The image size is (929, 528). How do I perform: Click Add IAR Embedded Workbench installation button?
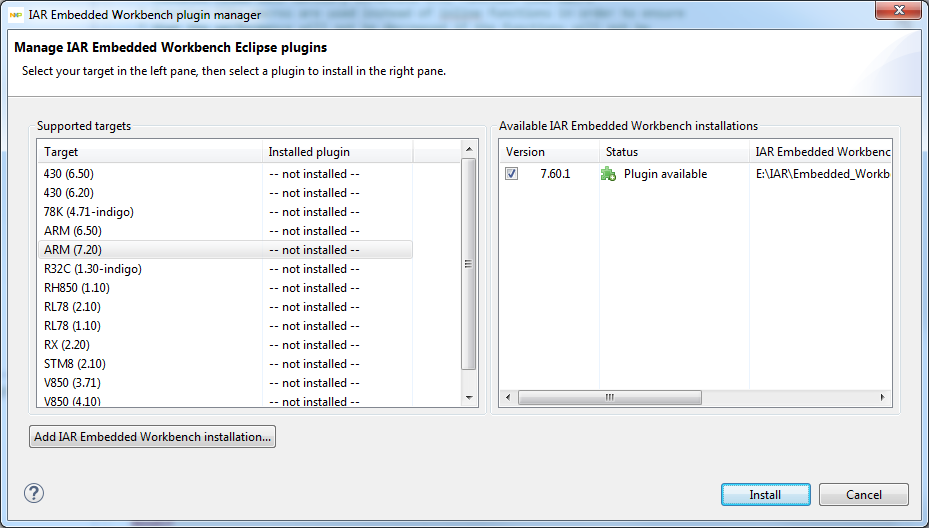[x=152, y=437]
